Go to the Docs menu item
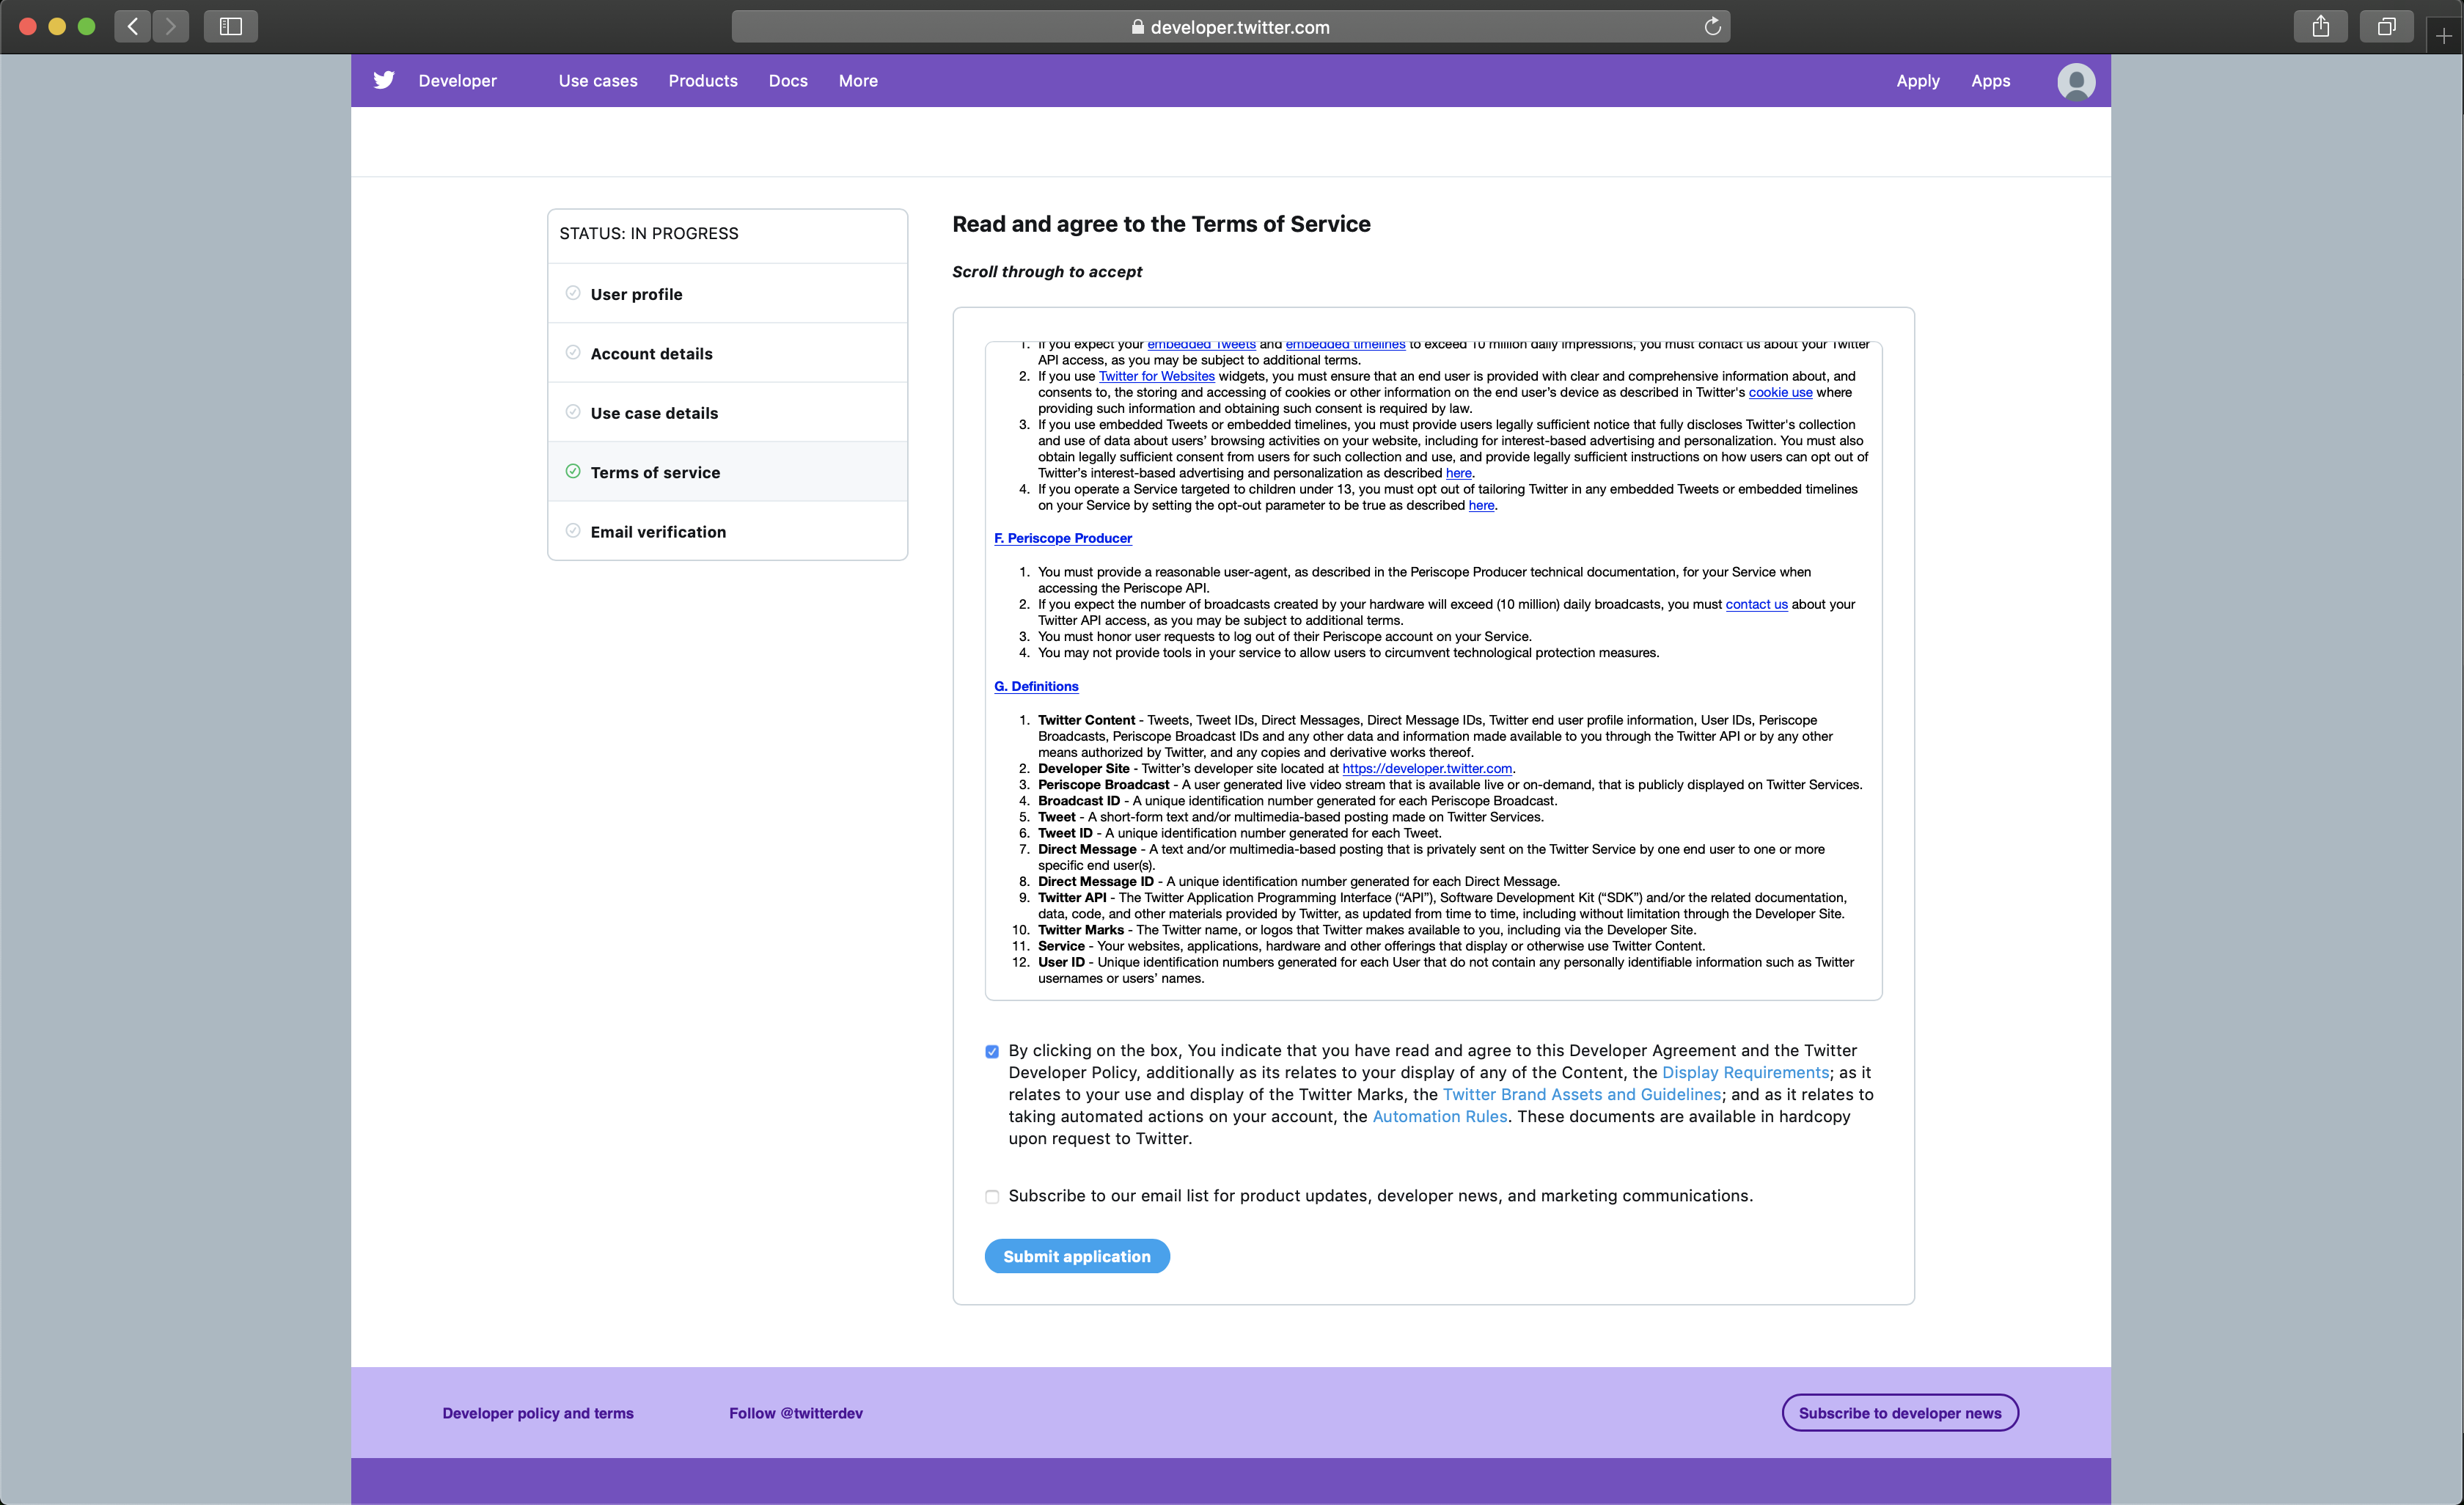 (x=787, y=81)
